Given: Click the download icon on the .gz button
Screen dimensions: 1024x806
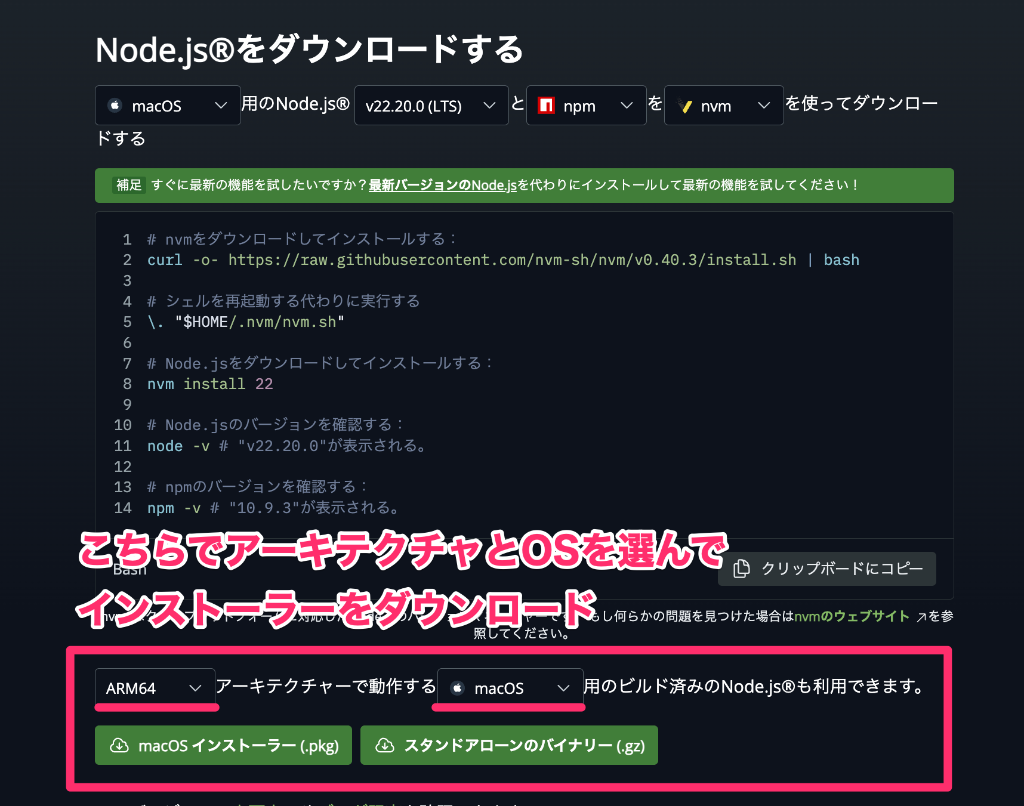Looking at the screenshot, I should point(385,745).
